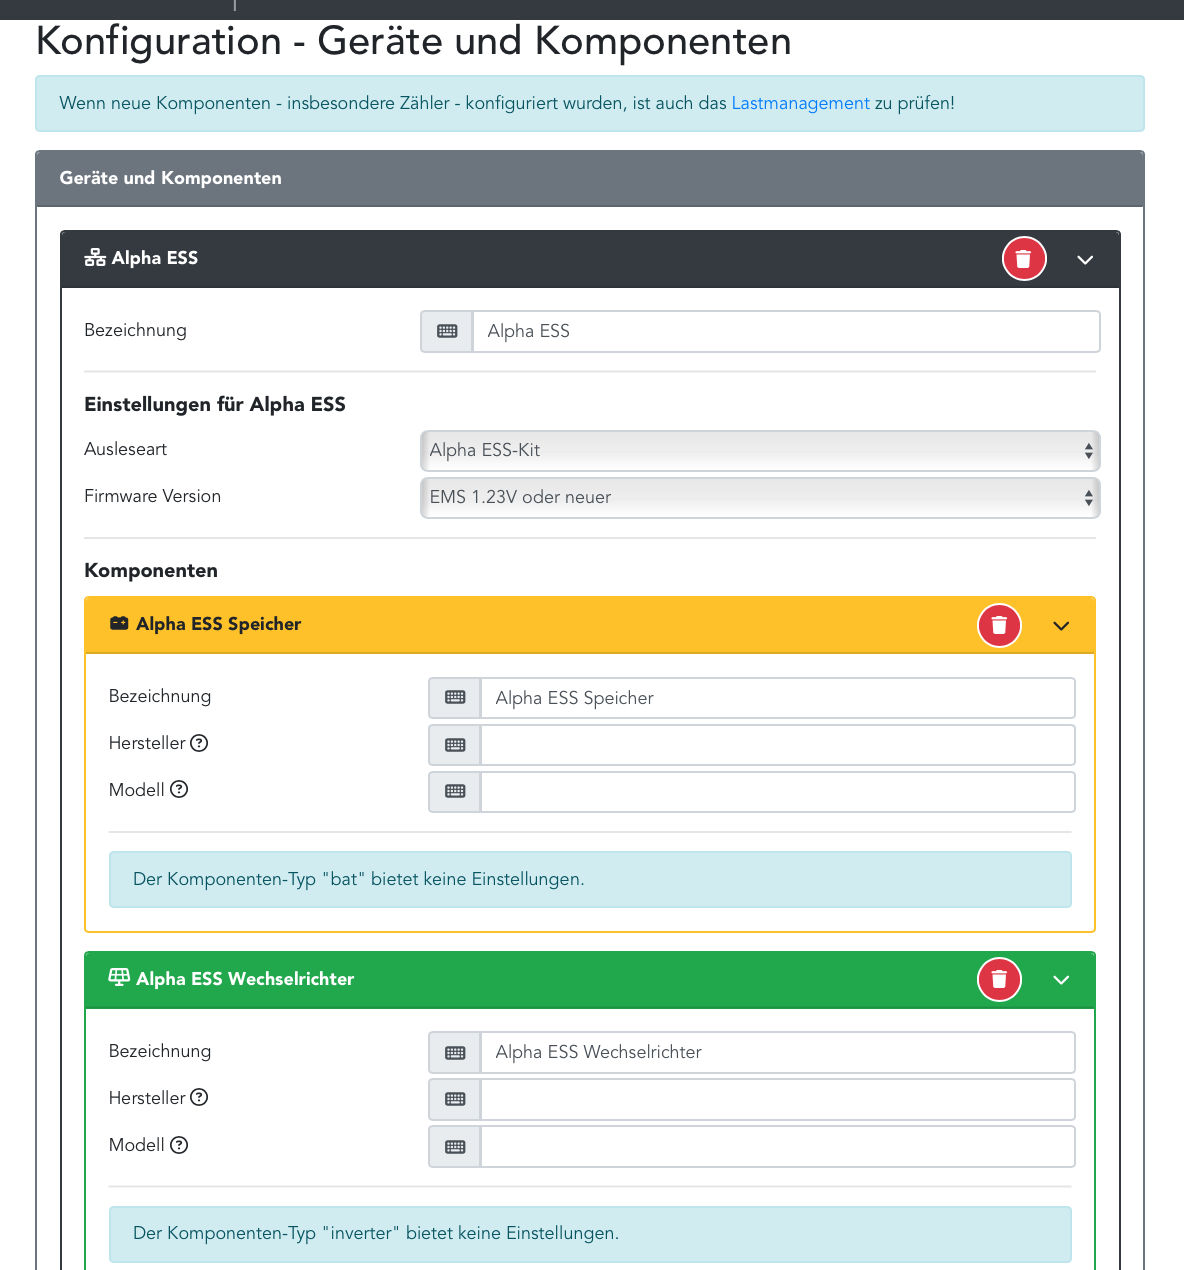
Task: Click the "bat" component type info message
Action: pos(590,880)
